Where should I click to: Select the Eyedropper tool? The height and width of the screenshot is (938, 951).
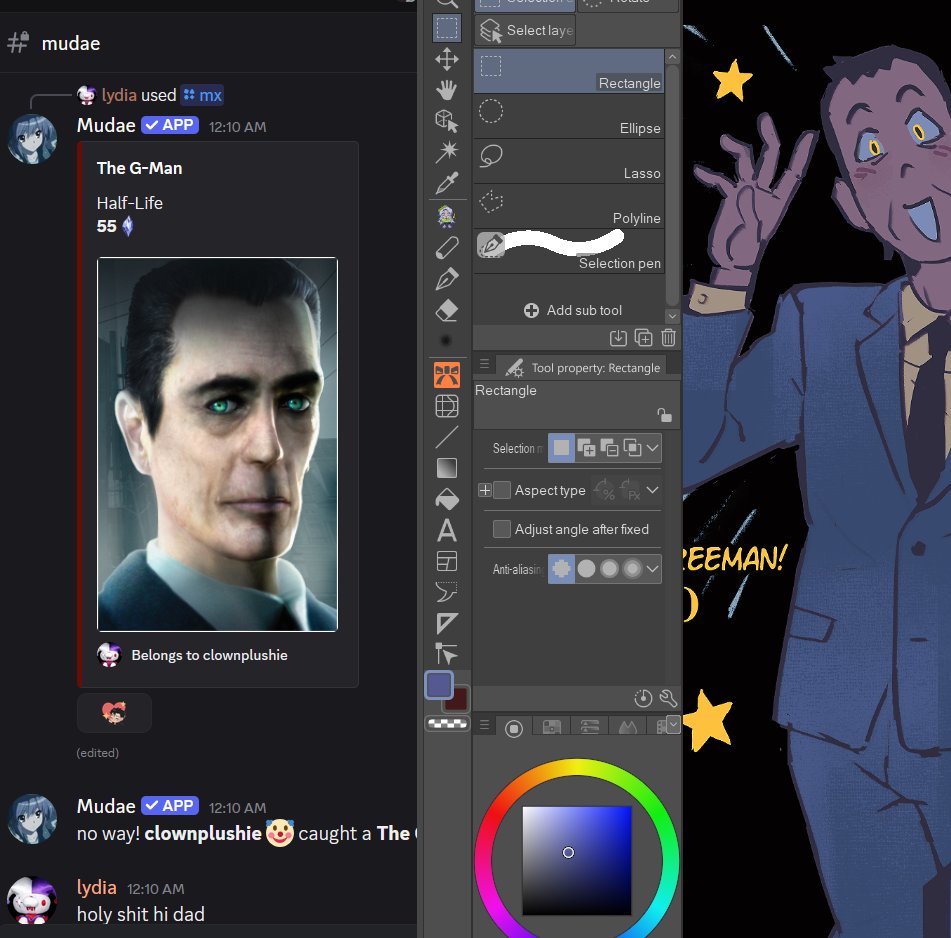click(x=447, y=183)
